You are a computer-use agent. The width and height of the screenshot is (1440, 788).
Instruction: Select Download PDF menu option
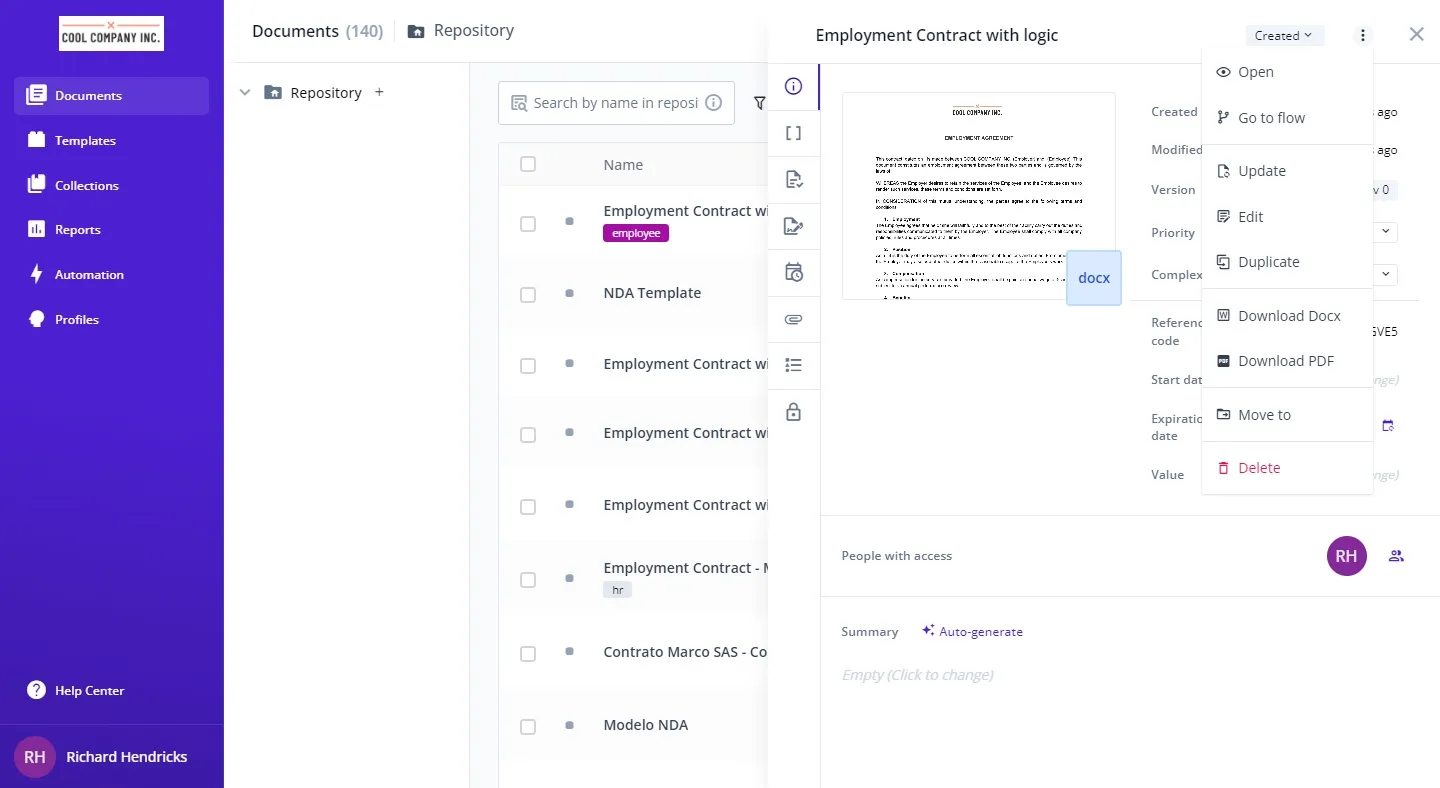tap(1285, 361)
